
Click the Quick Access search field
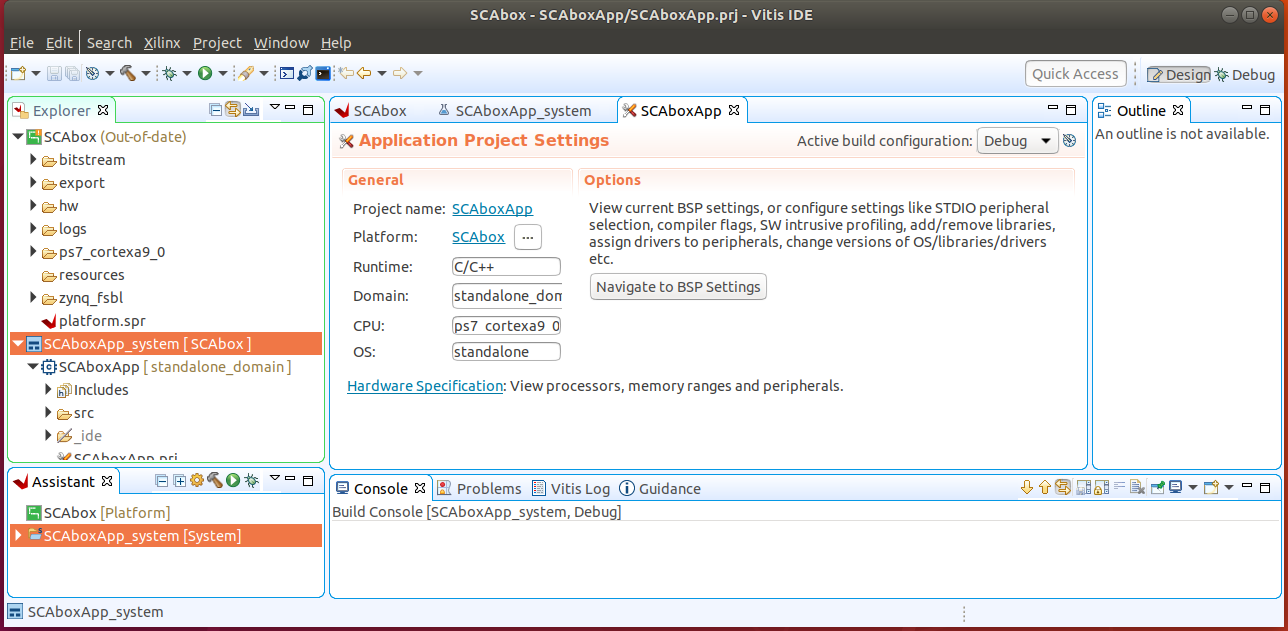pyautogui.click(x=1075, y=74)
